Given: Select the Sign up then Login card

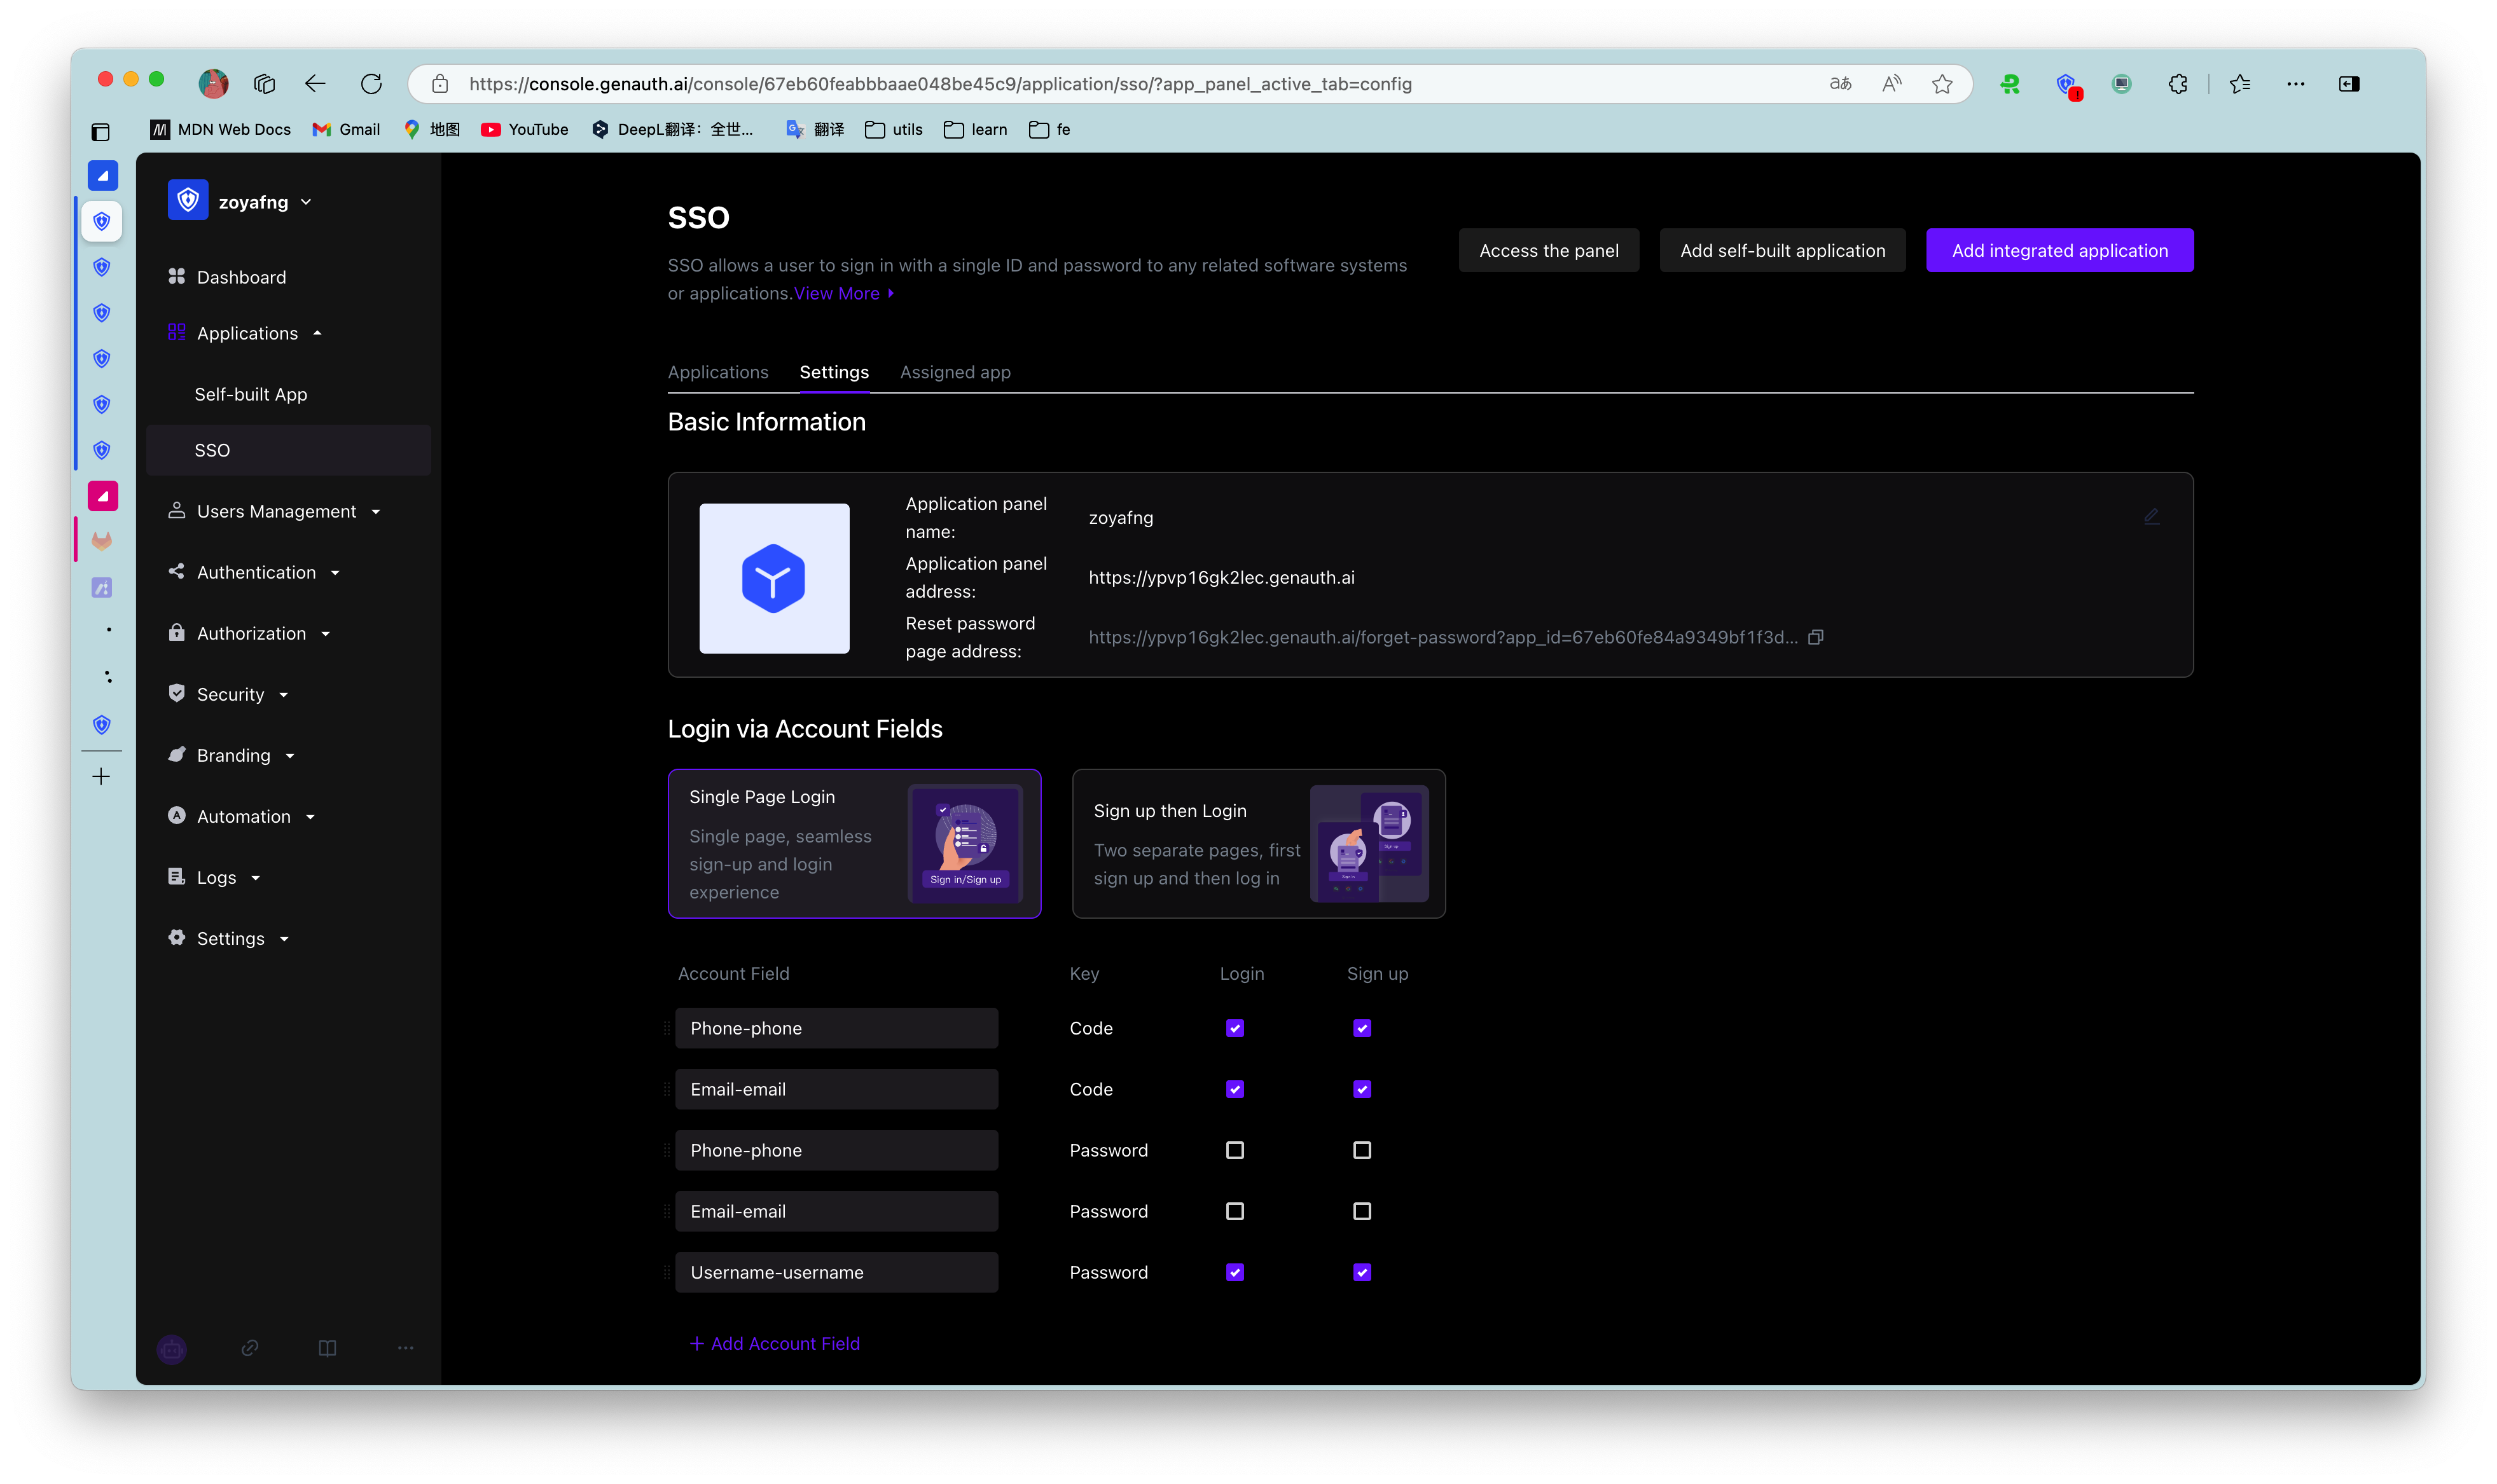Looking at the screenshot, I should click(1258, 843).
